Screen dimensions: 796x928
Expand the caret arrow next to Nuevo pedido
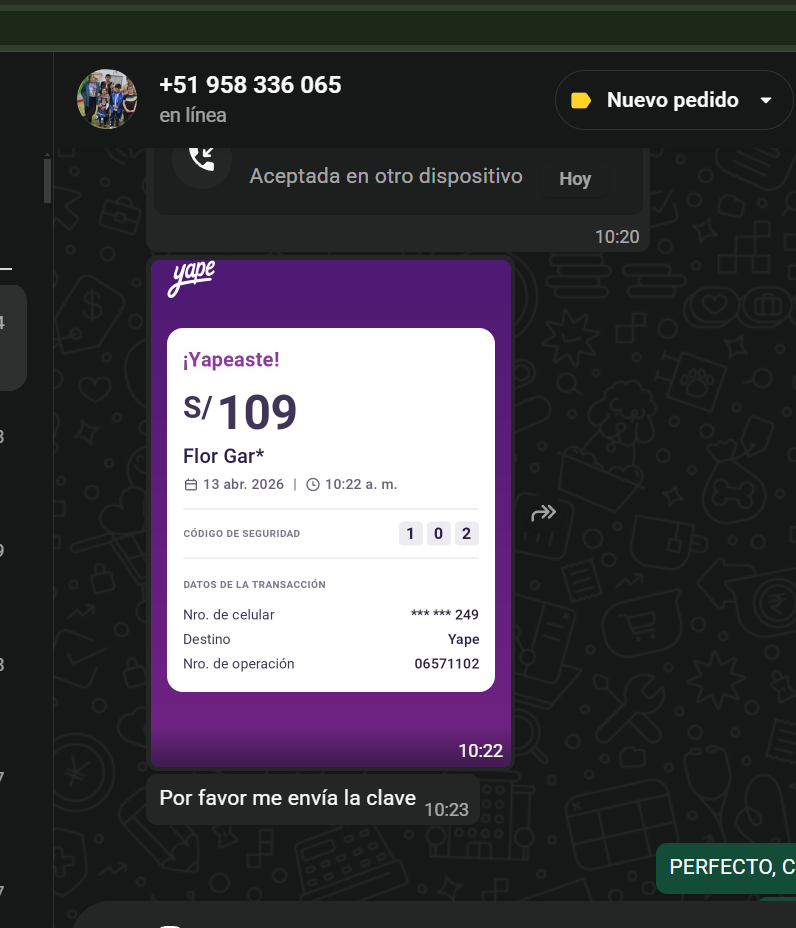766,101
